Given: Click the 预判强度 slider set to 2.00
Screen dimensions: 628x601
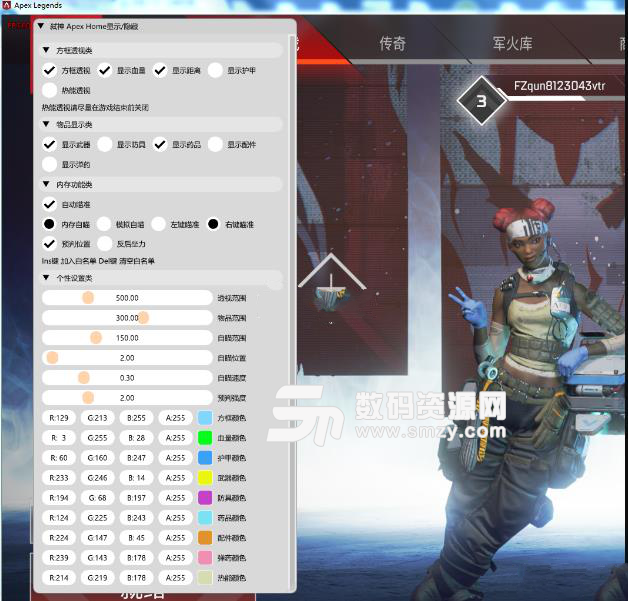Looking at the screenshot, I should coord(127,398).
